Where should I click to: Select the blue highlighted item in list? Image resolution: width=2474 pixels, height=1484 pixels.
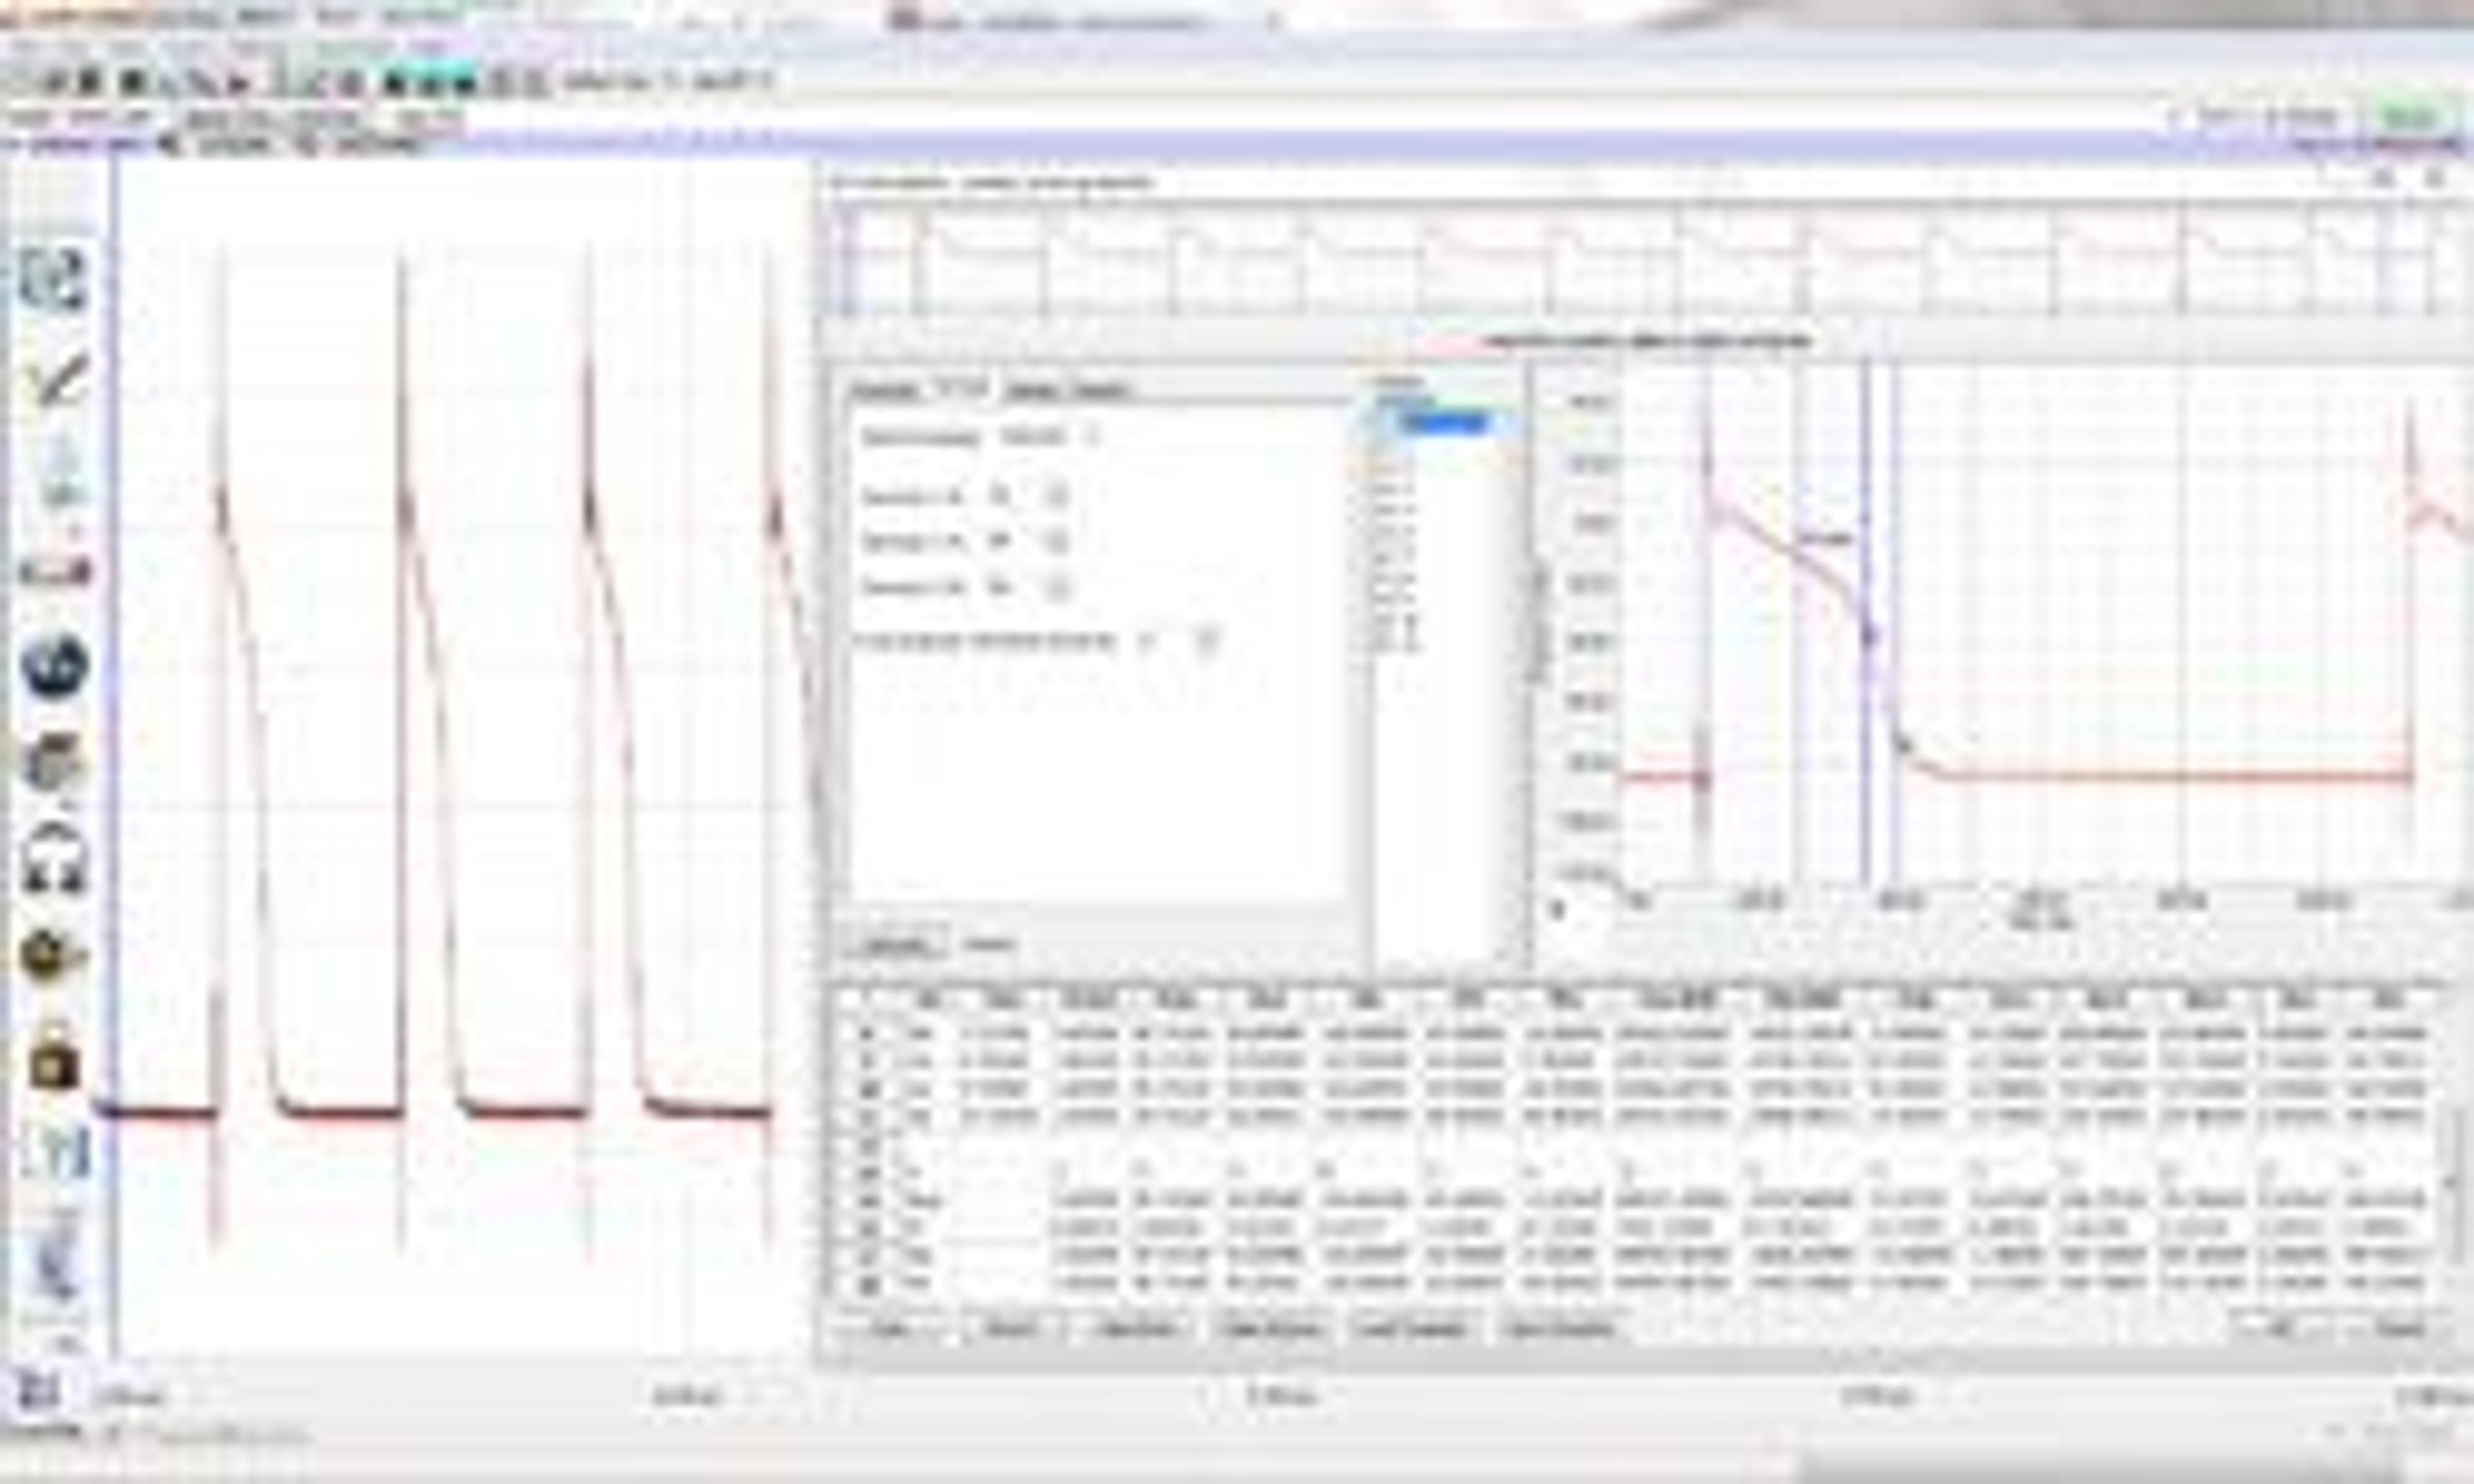pyautogui.click(x=1445, y=423)
